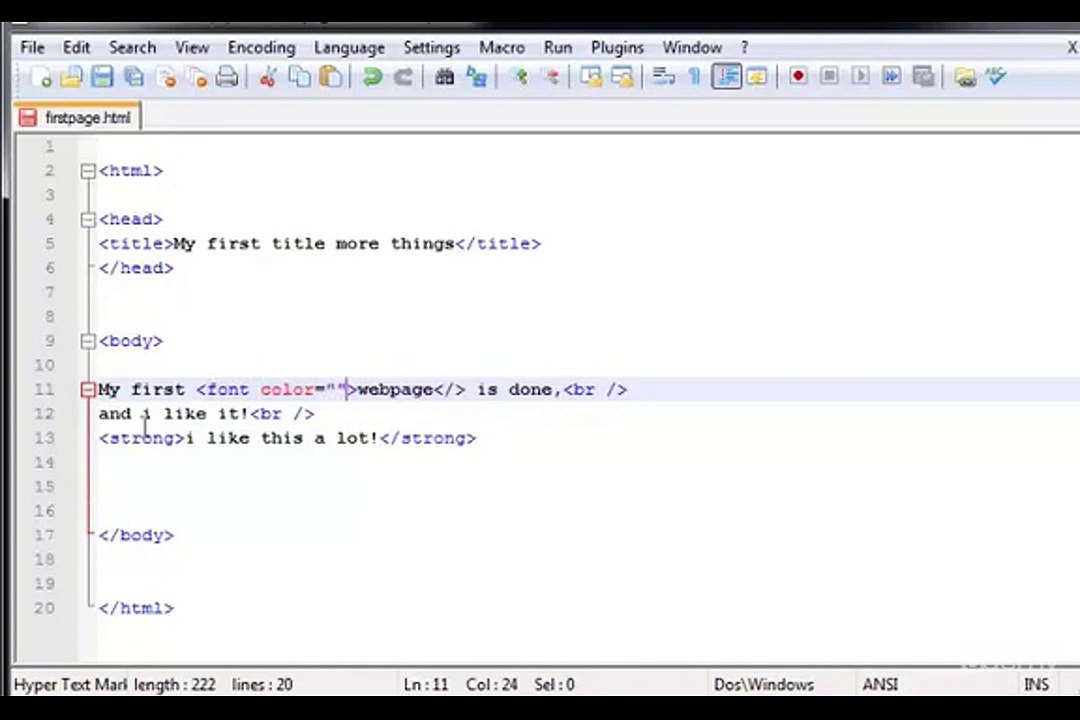Click the Zoom Out icon
This screenshot has height=720, width=1080.
click(550, 76)
